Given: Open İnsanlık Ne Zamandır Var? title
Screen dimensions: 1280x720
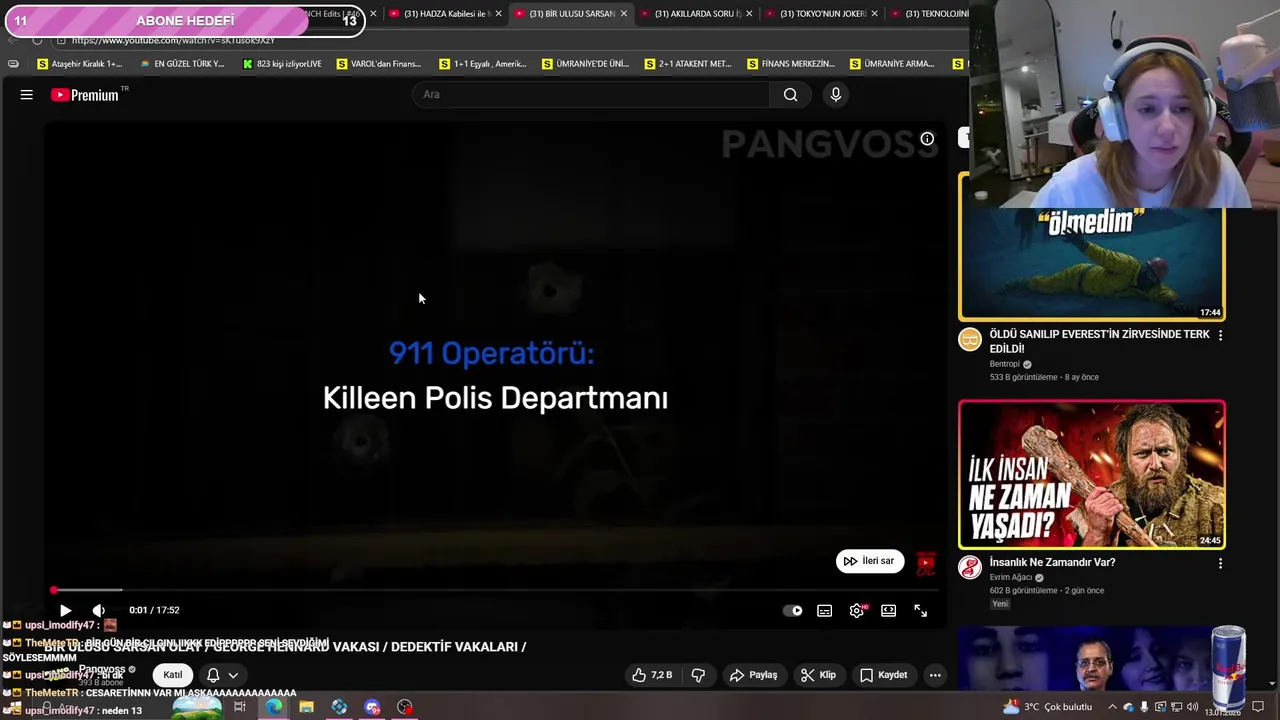Looking at the screenshot, I should 1052,562.
